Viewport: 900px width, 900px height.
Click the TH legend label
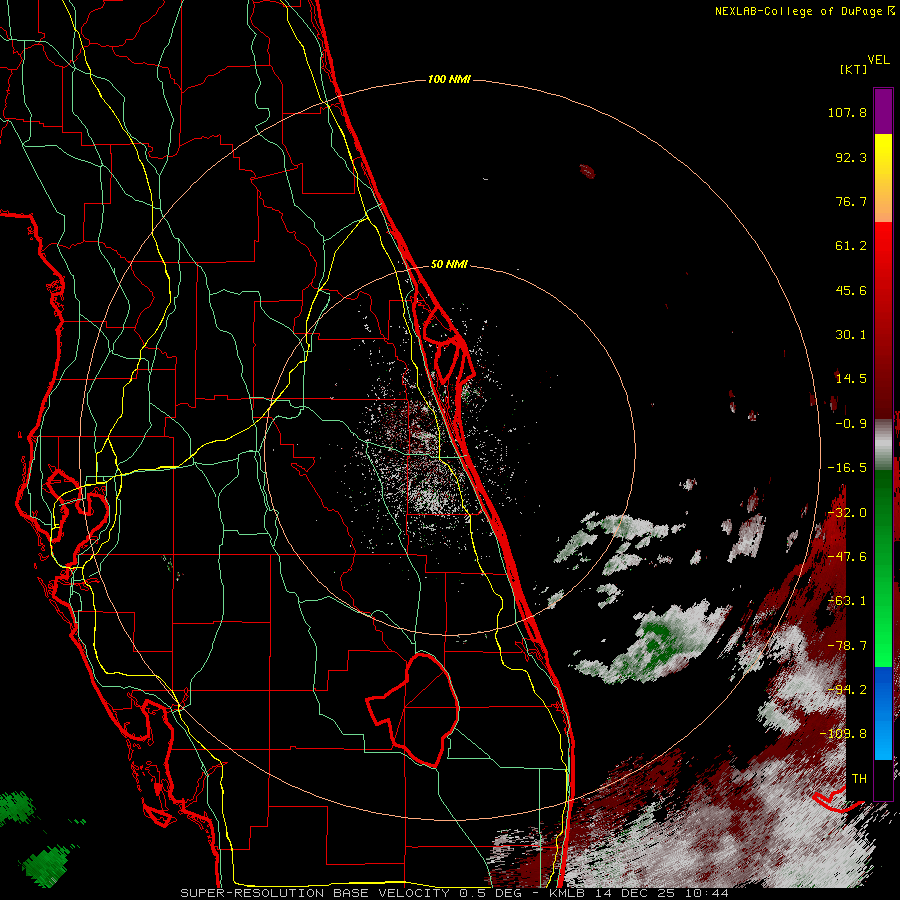859,779
